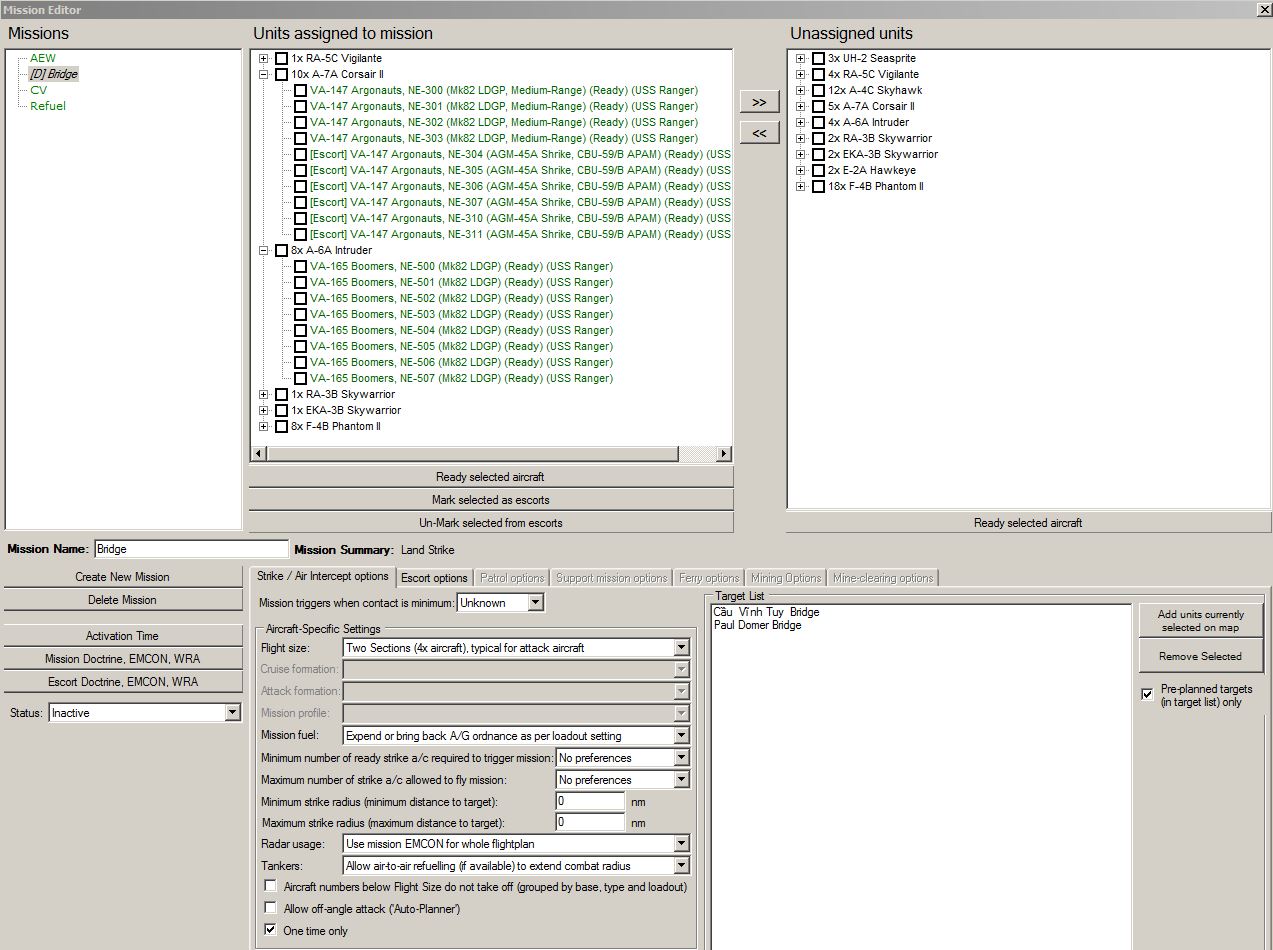
Task: Click the assigned units scrollbar right arrow
Action: (x=724, y=454)
